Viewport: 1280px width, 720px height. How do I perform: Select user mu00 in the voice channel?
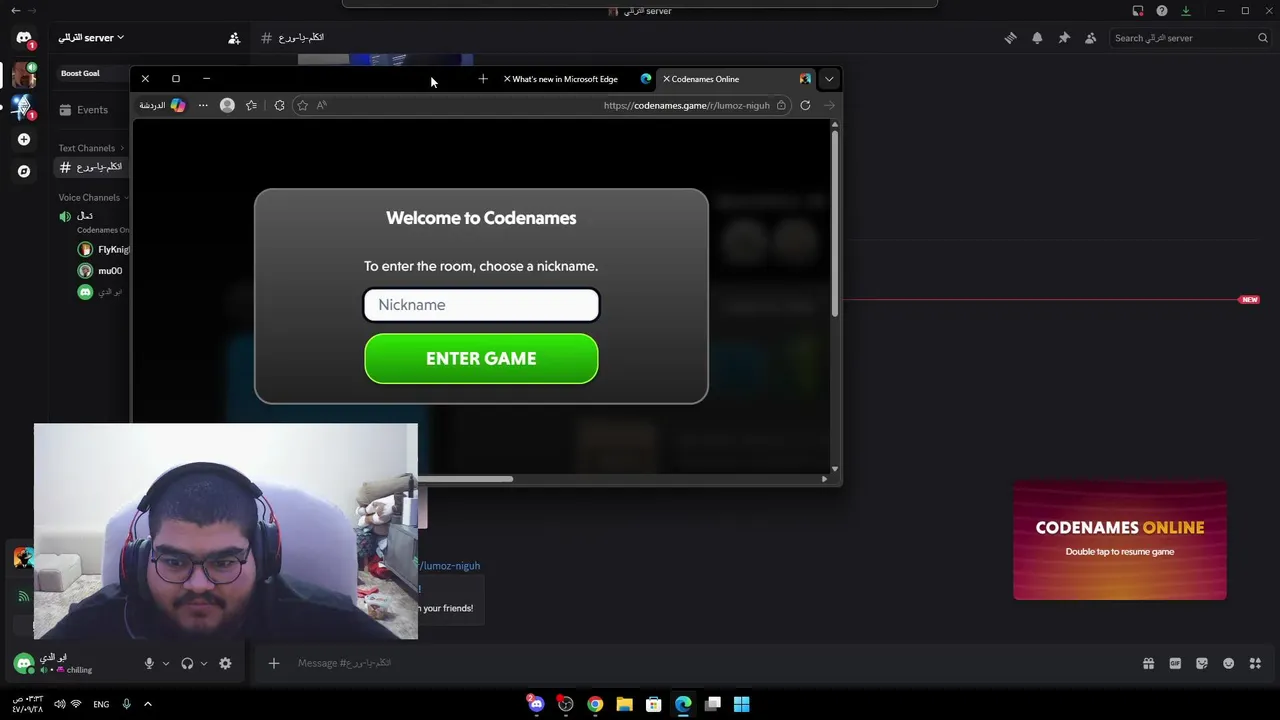pyautogui.click(x=100, y=271)
